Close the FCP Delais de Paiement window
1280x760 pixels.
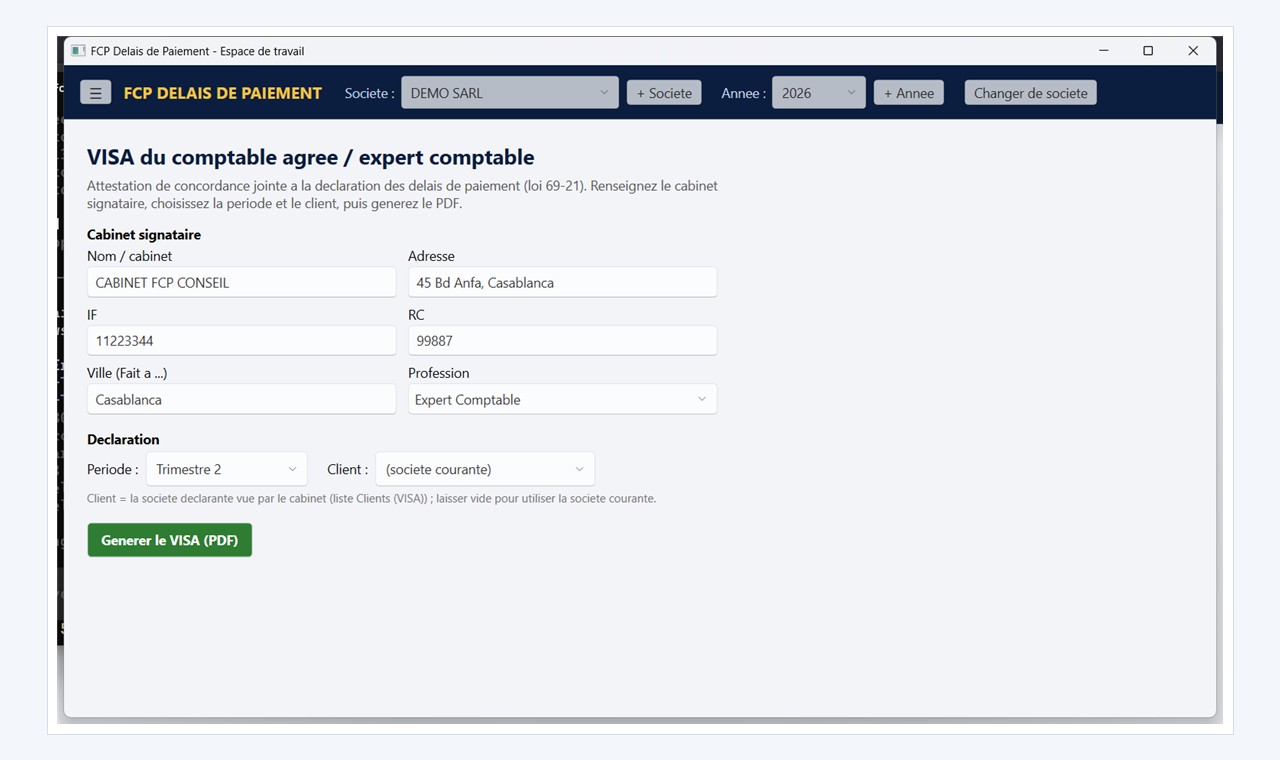point(1193,51)
